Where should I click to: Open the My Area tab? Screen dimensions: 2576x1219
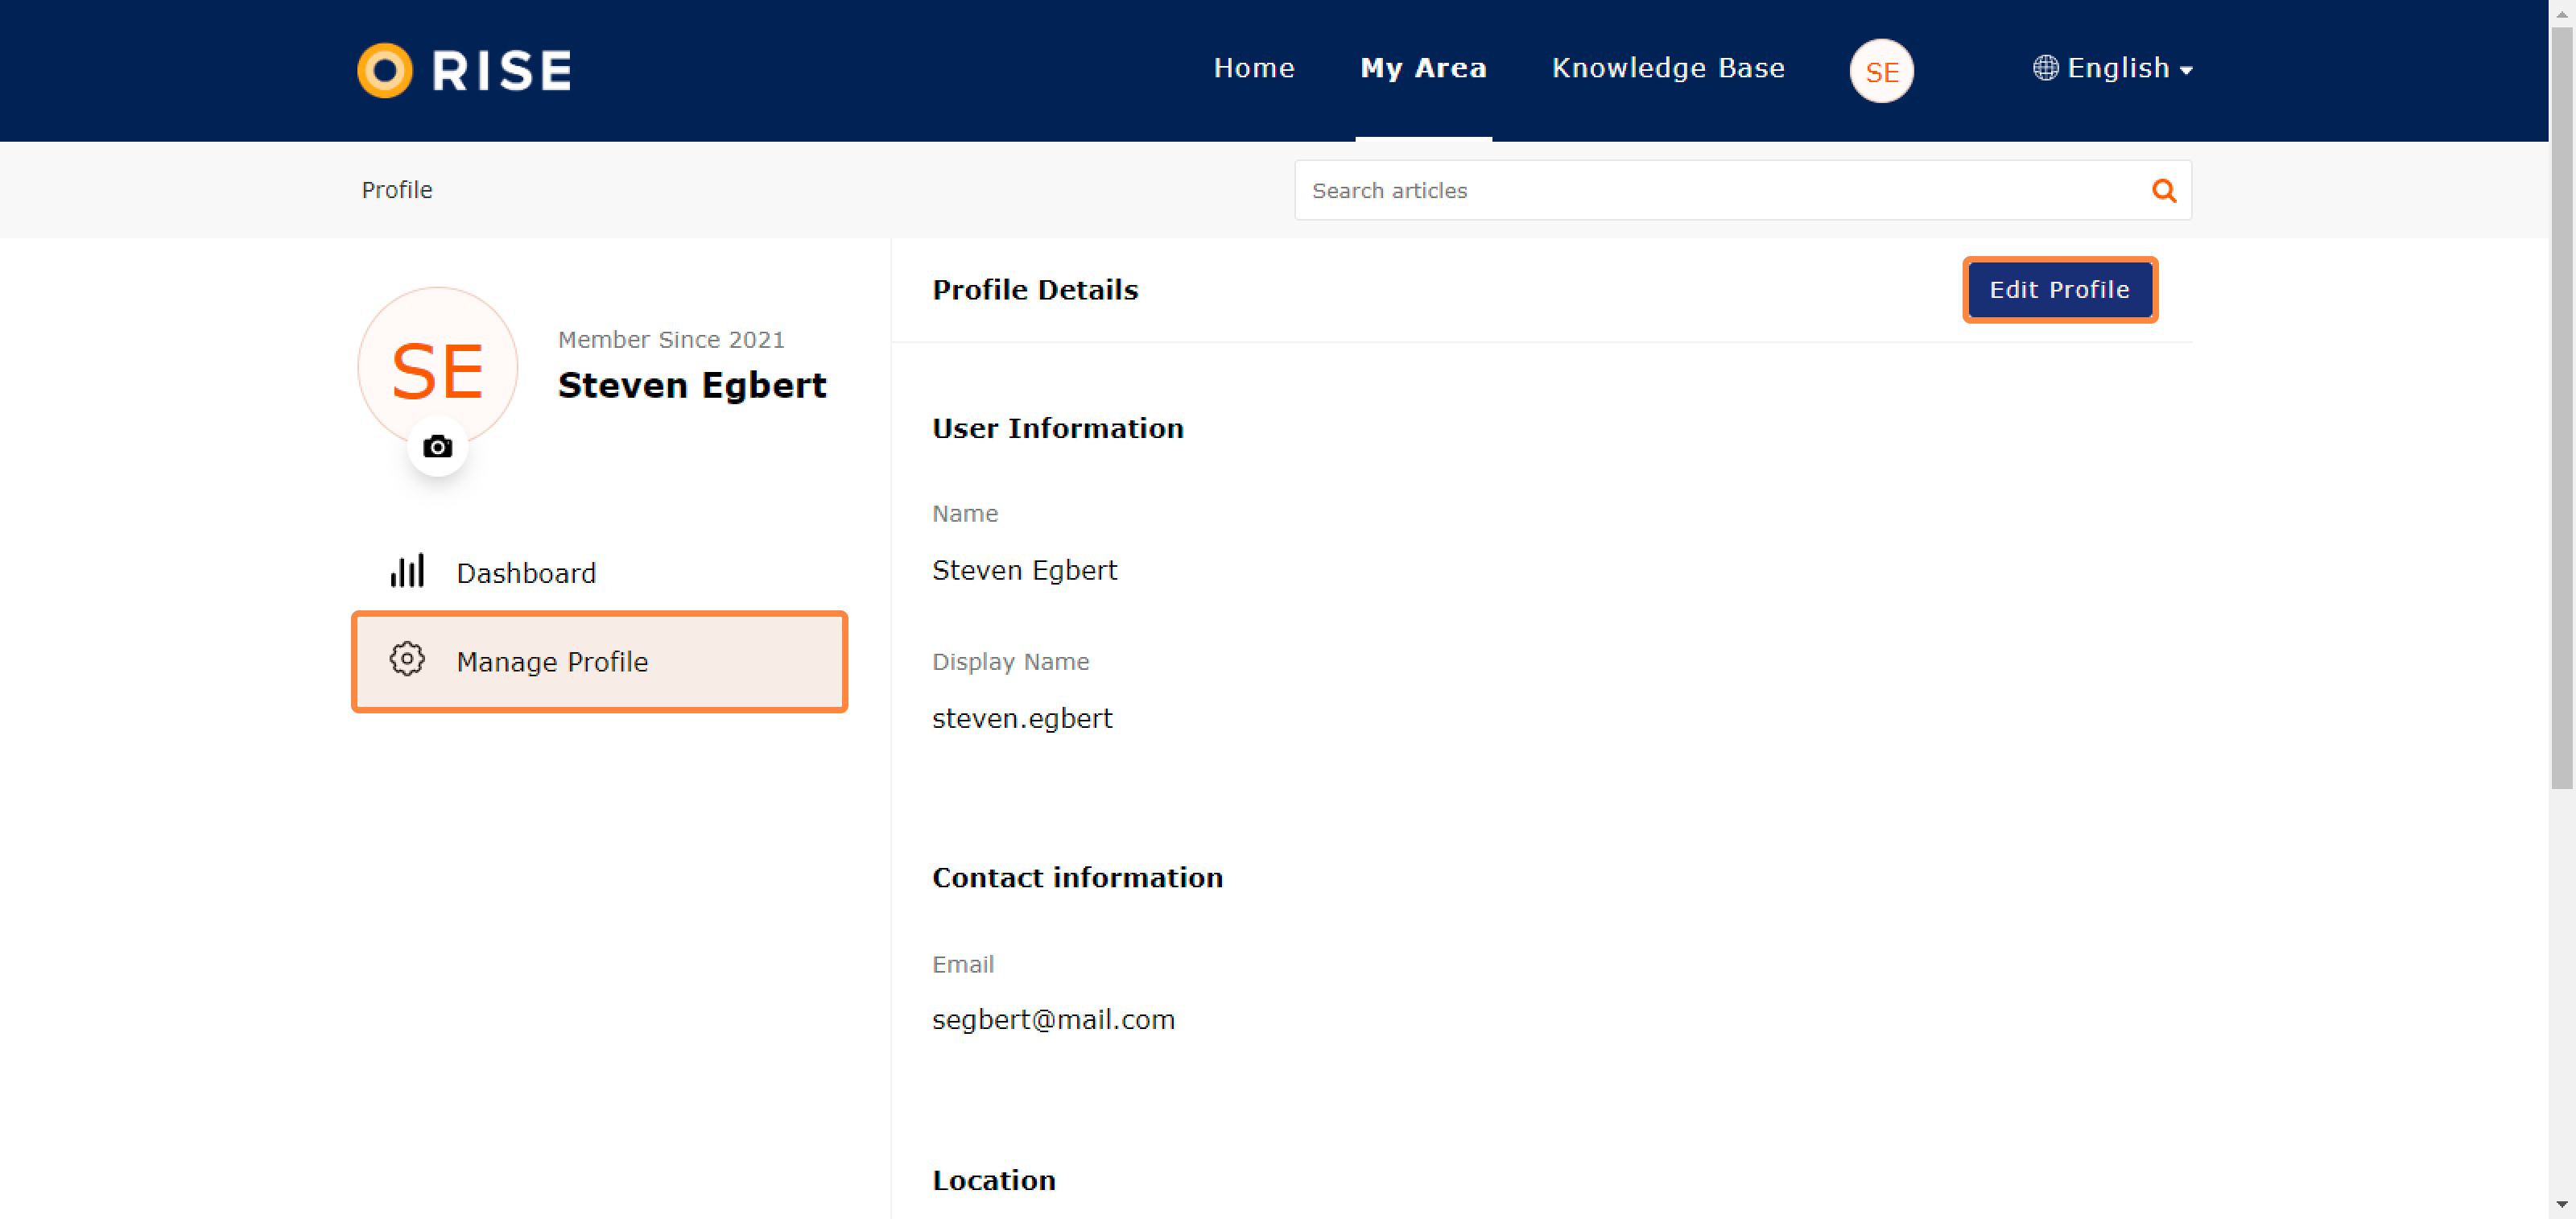[1423, 68]
